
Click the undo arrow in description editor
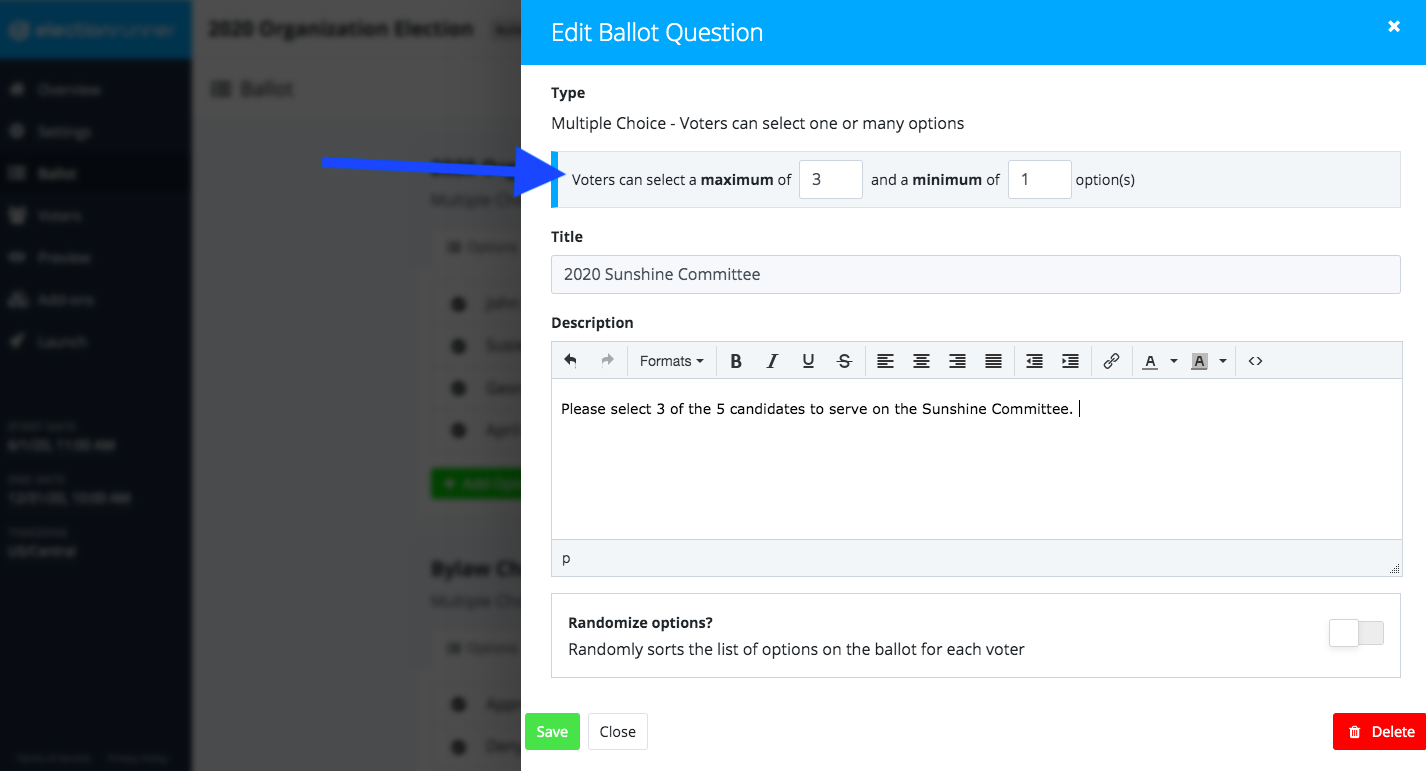point(571,361)
